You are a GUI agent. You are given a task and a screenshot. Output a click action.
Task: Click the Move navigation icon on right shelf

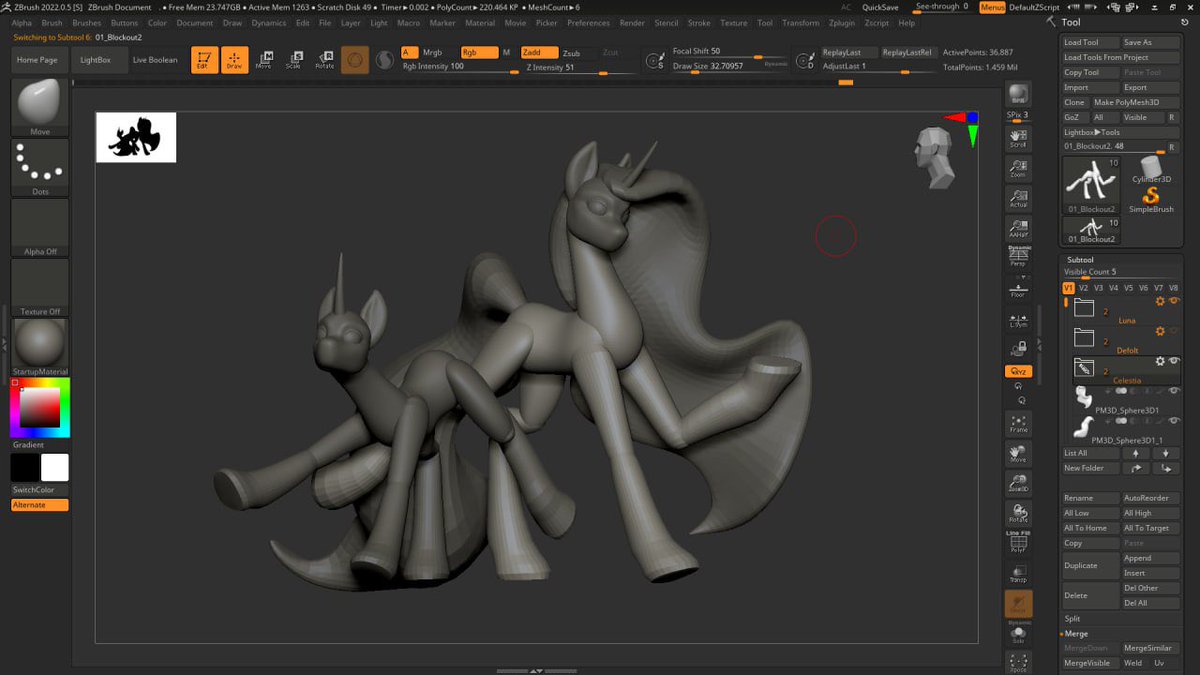[x=1018, y=453]
